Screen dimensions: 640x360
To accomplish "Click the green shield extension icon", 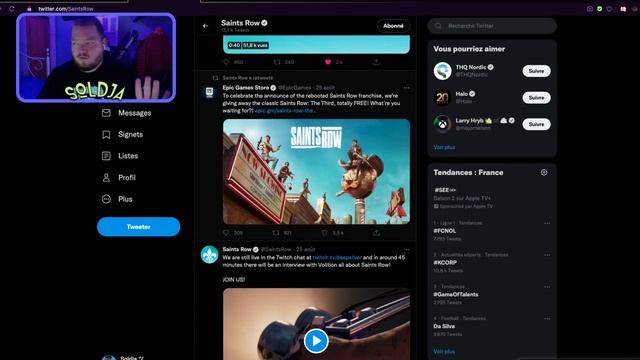I will (x=600, y=9).
